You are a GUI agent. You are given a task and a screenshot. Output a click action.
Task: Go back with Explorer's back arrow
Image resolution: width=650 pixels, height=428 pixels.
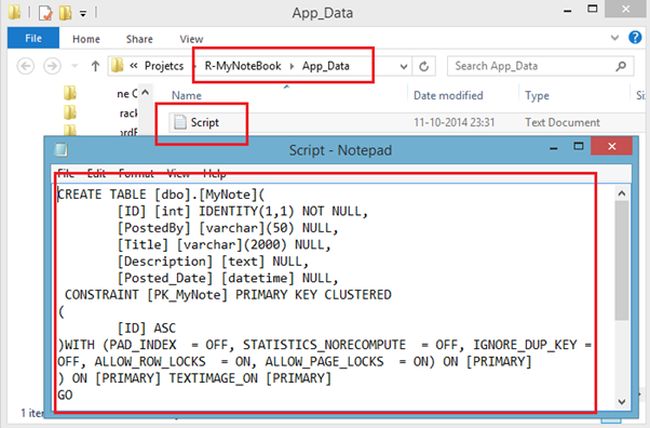tap(25, 66)
